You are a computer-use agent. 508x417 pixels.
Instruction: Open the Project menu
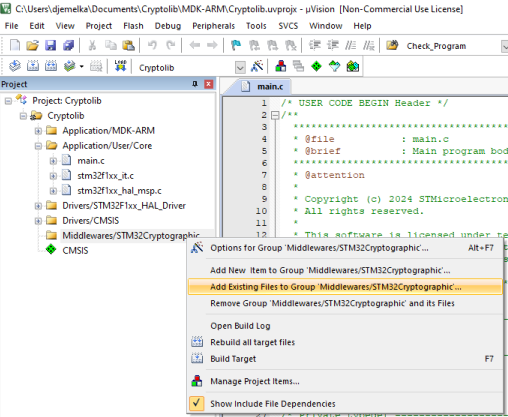(x=99, y=26)
